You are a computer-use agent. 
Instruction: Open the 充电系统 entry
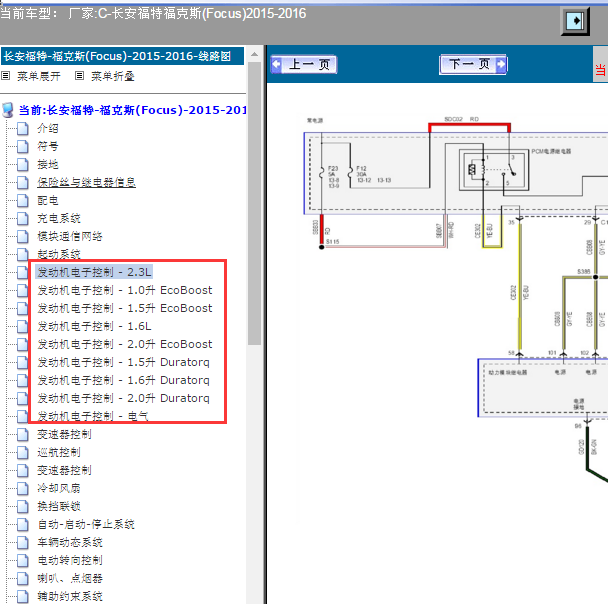[x=59, y=218]
